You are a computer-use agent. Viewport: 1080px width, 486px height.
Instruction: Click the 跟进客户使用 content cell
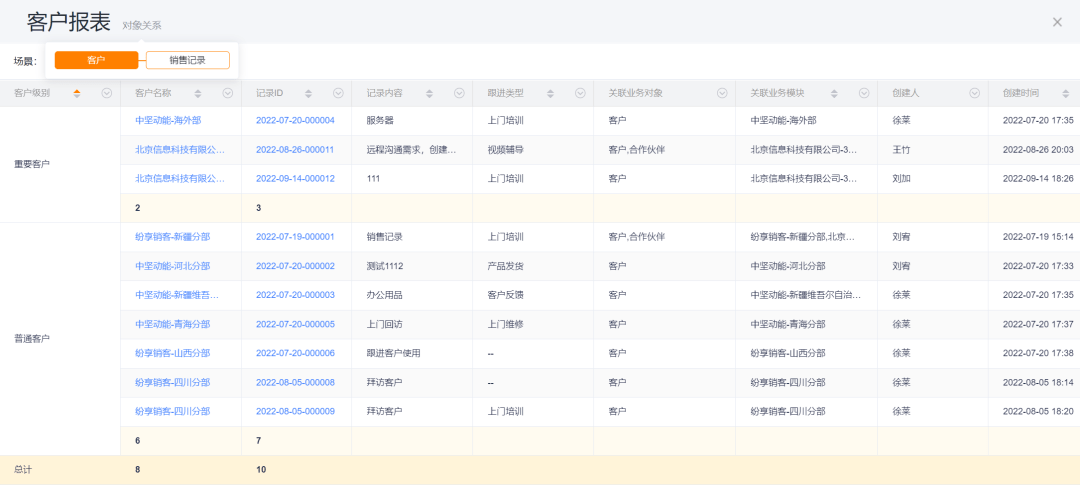pyautogui.click(x=412, y=353)
